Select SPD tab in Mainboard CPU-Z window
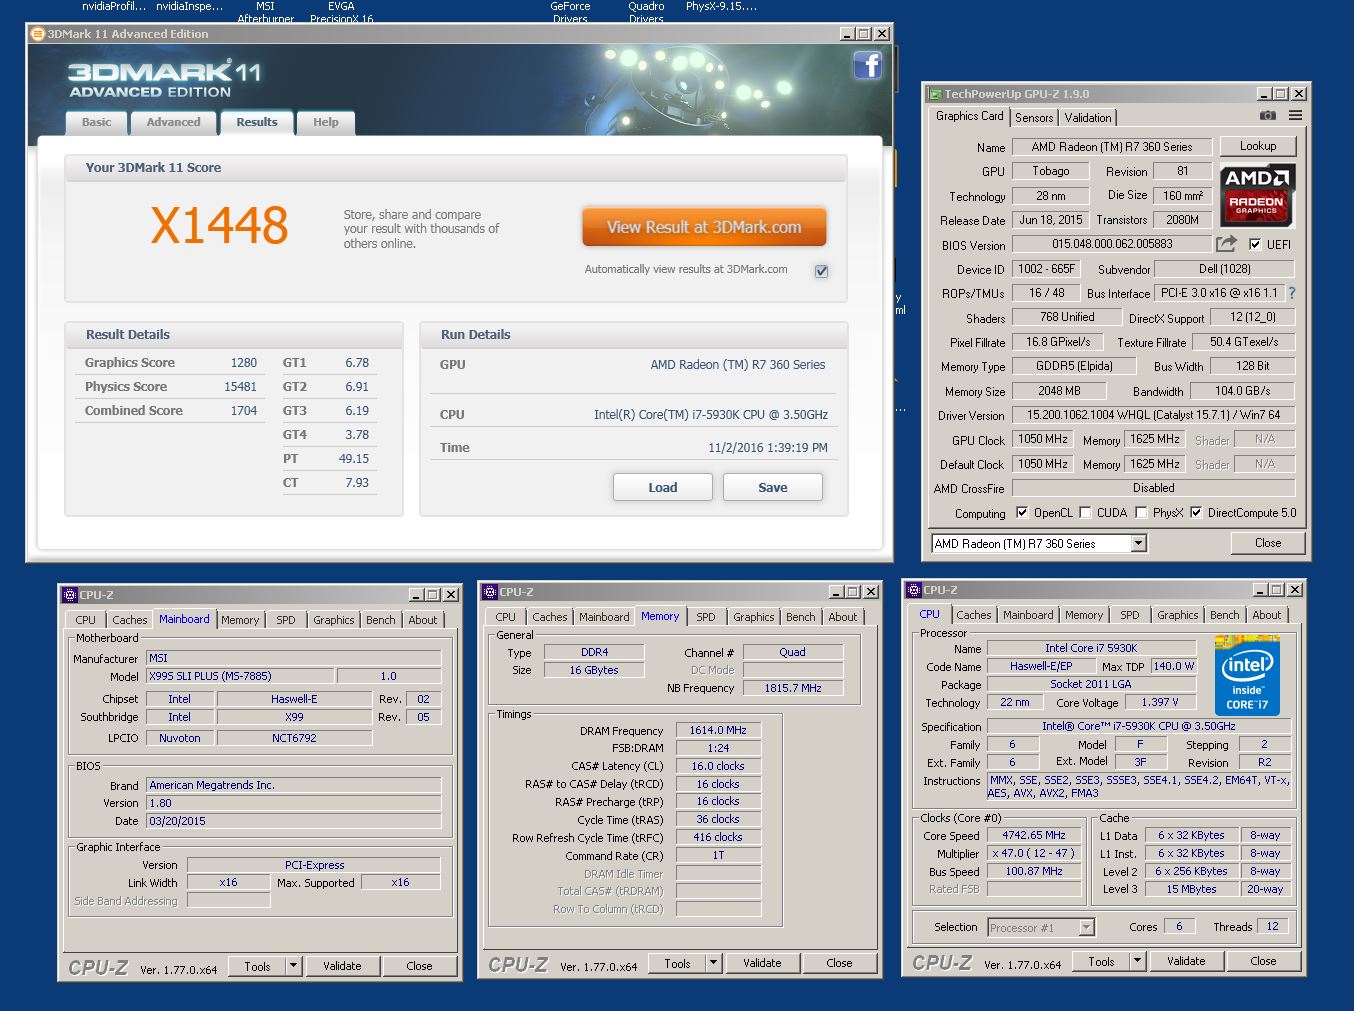Viewport: 1354px width, 1011px height. [x=286, y=620]
